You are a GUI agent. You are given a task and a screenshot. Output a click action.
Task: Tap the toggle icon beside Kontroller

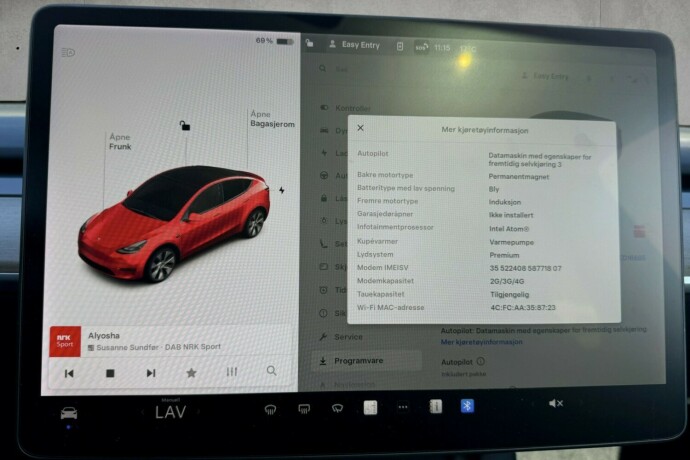click(324, 107)
